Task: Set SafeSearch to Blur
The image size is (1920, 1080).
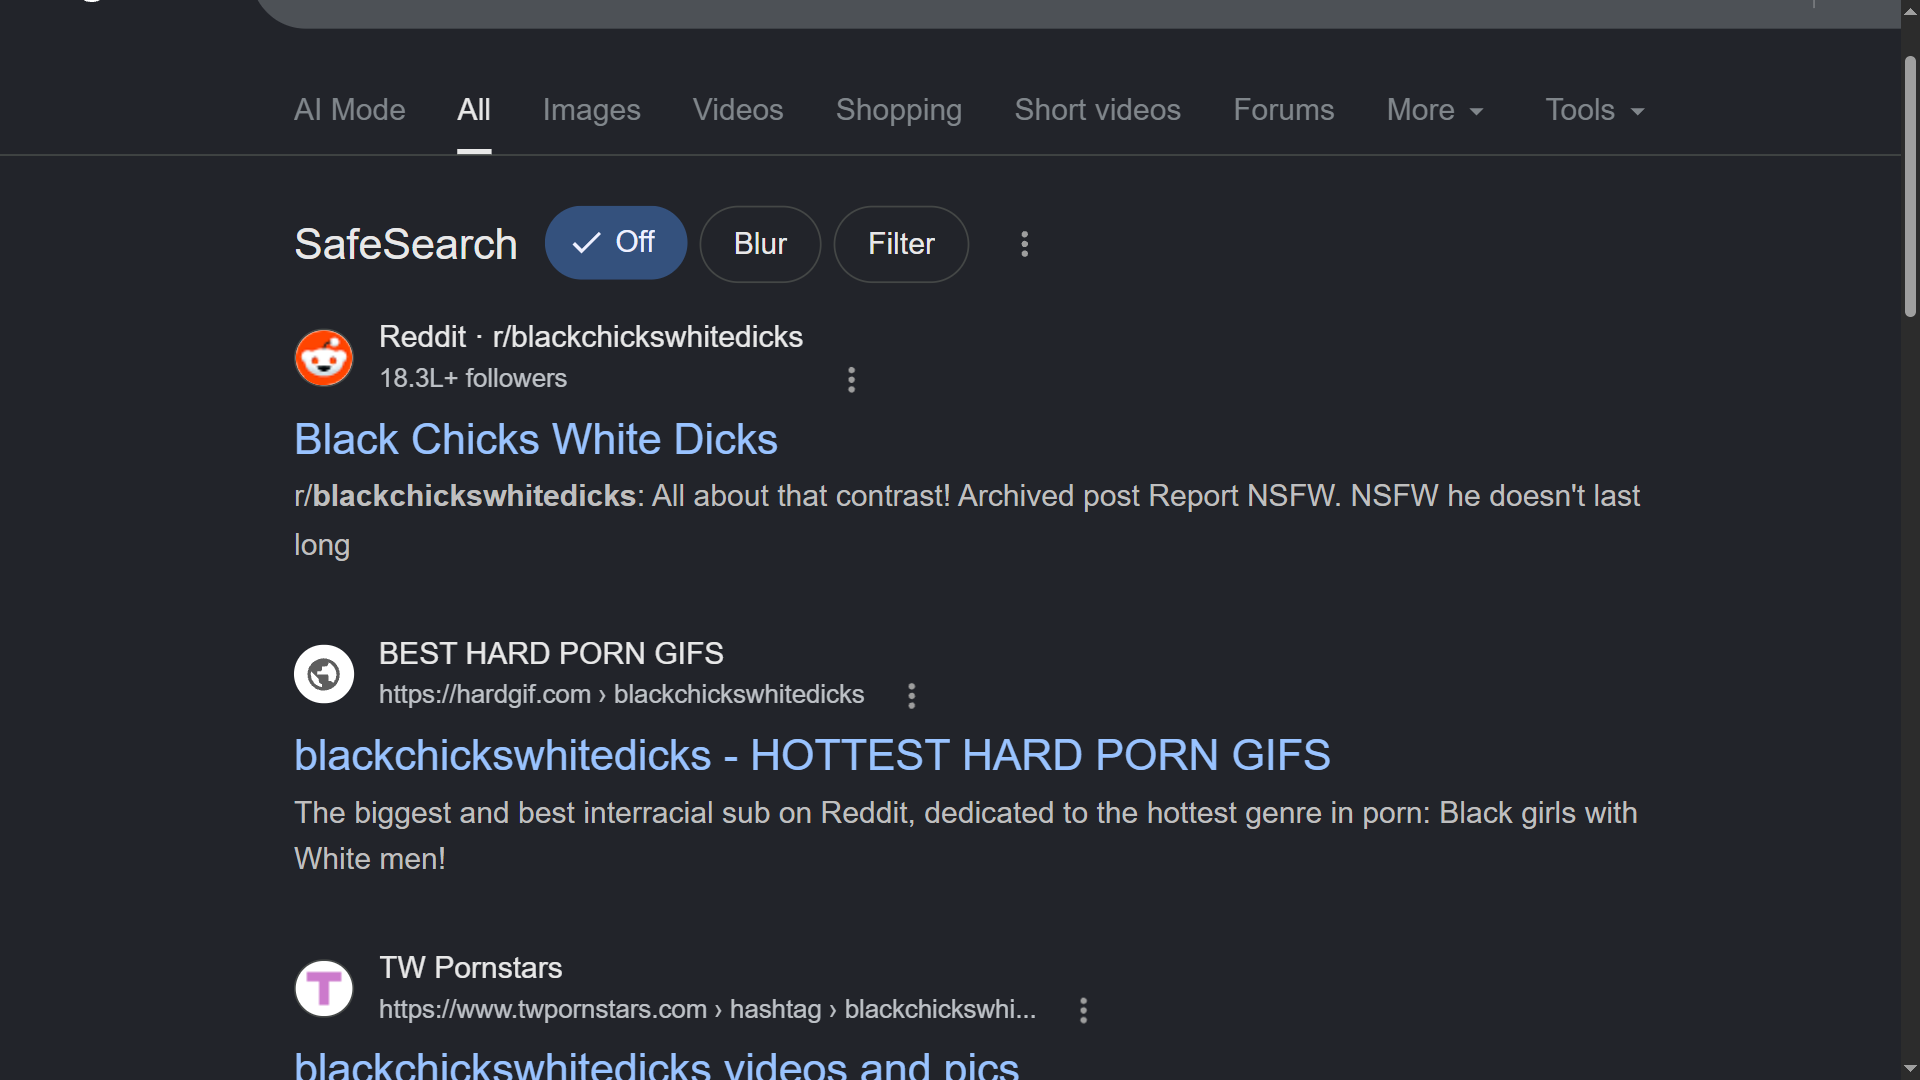Action: (760, 244)
